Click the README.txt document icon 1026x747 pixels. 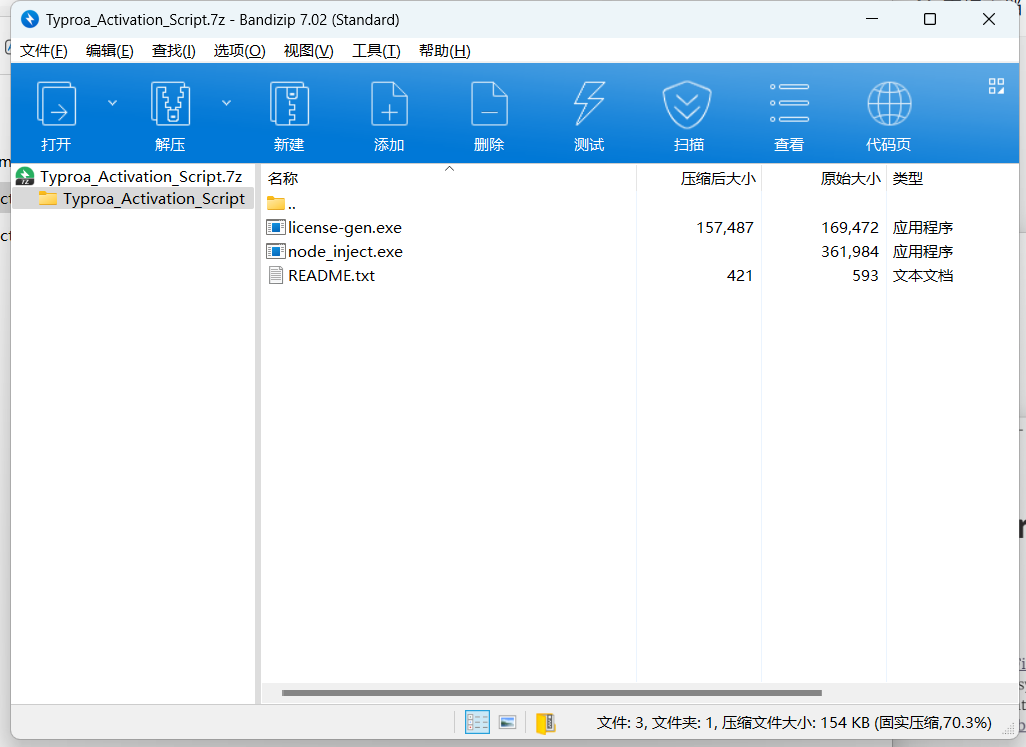click(x=275, y=275)
